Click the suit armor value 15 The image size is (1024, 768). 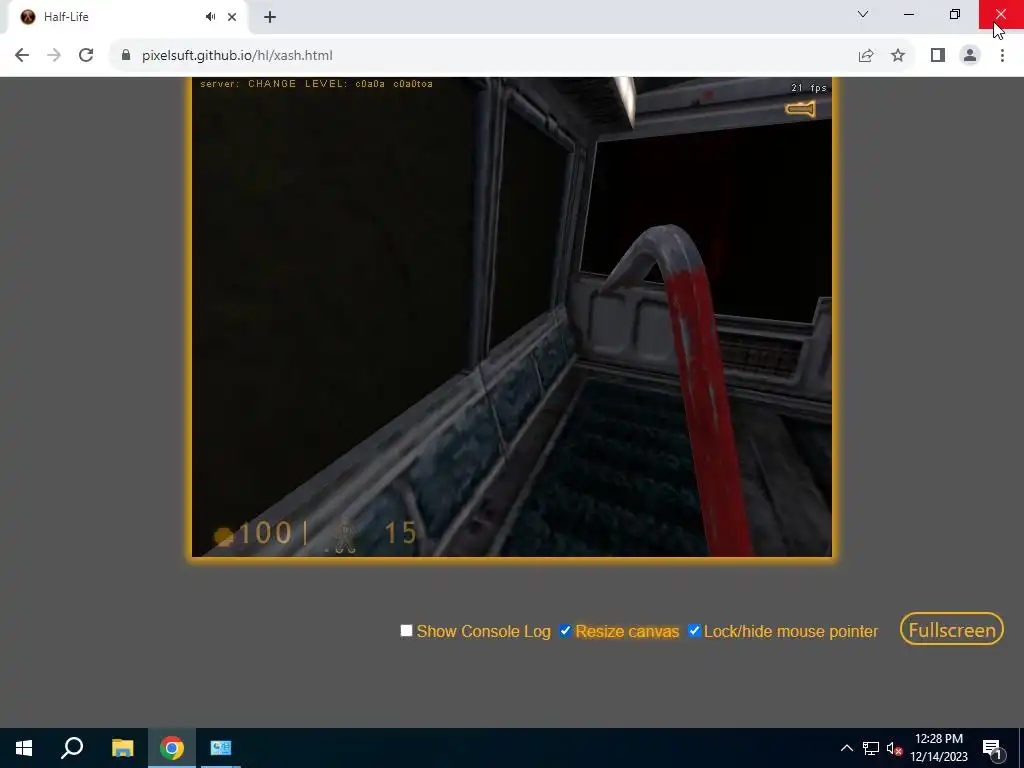(x=400, y=534)
